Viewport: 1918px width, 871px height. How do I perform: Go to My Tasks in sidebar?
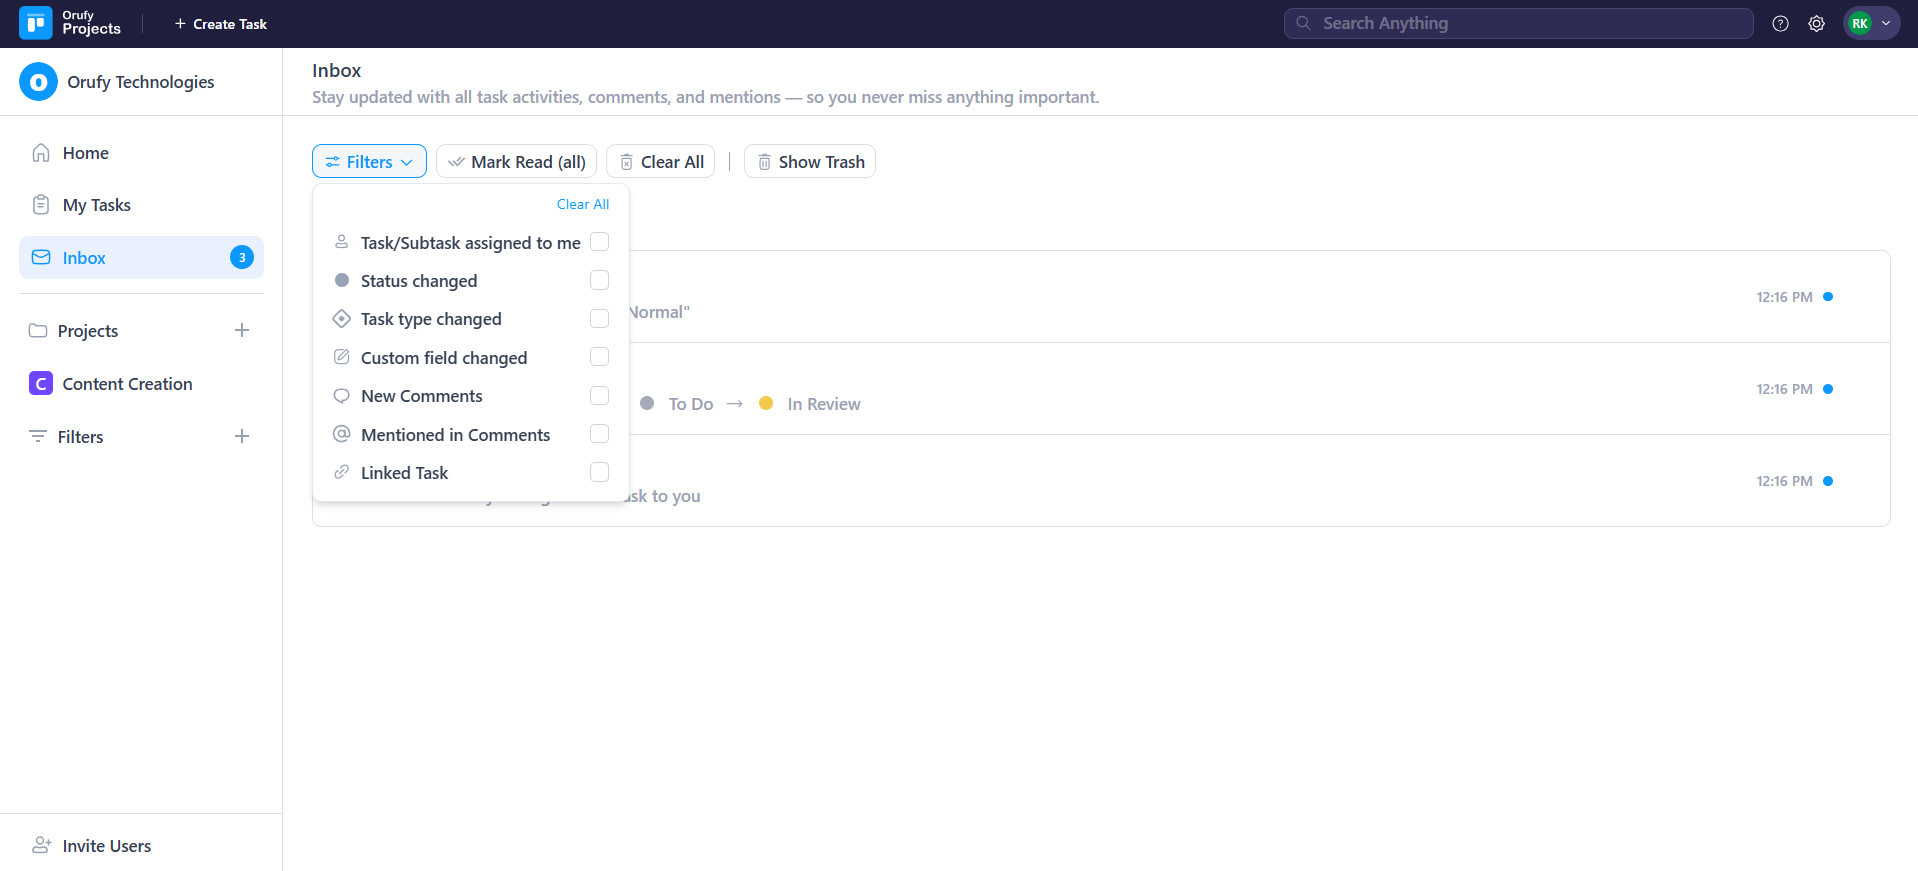(x=96, y=205)
